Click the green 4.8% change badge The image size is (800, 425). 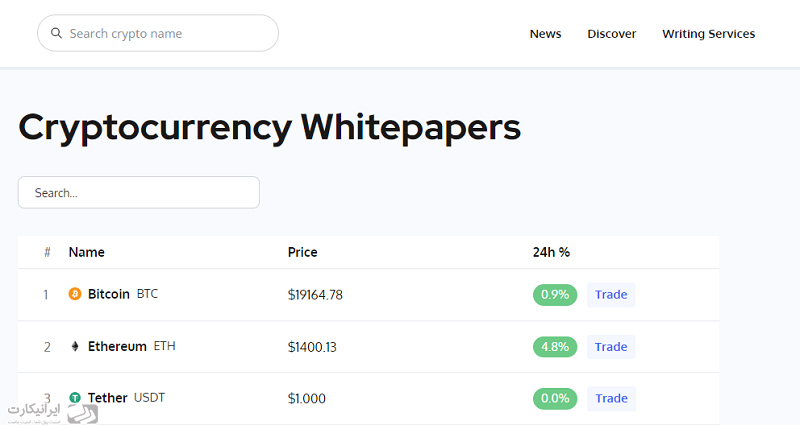click(555, 347)
